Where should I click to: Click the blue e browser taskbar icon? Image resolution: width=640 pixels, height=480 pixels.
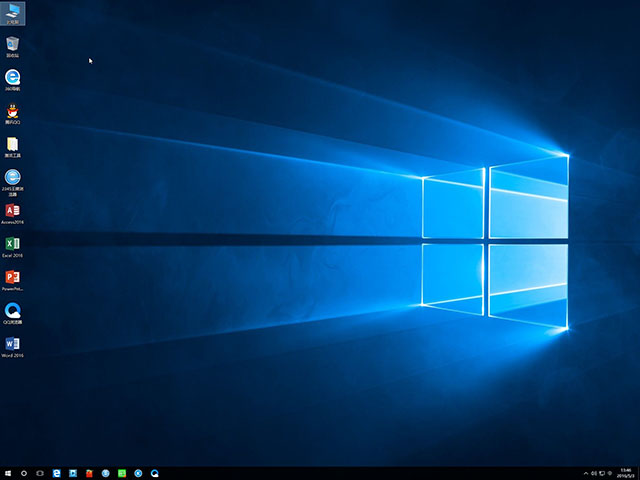[57, 472]
